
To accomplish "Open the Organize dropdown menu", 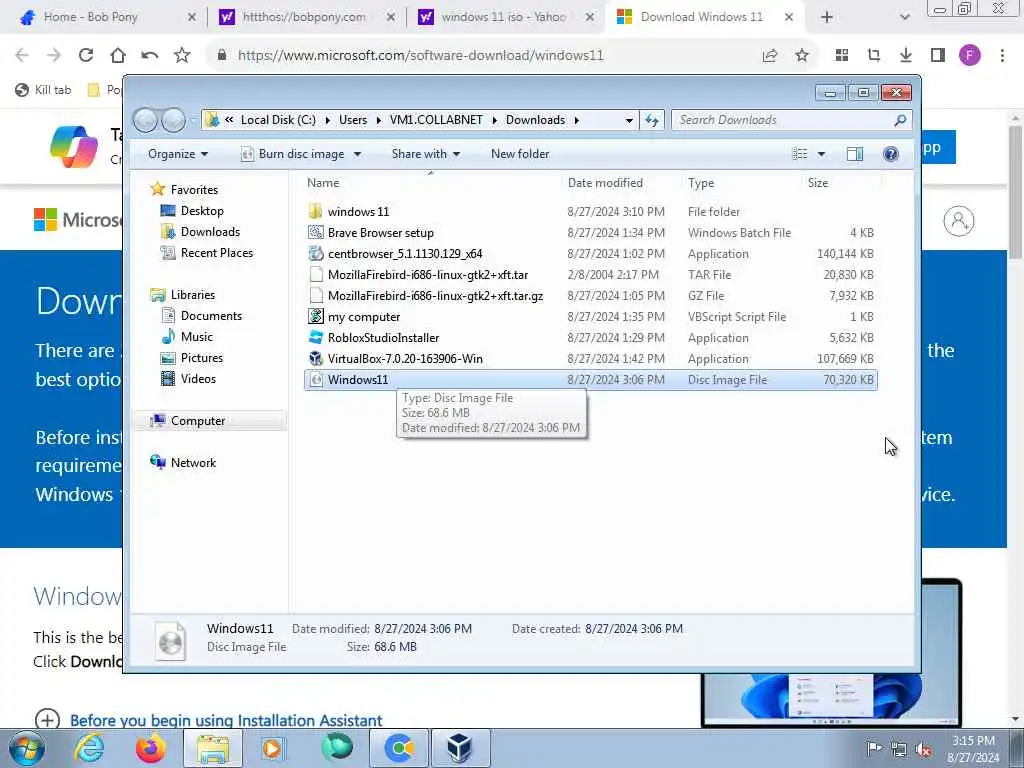I will [x=178, y=154].
